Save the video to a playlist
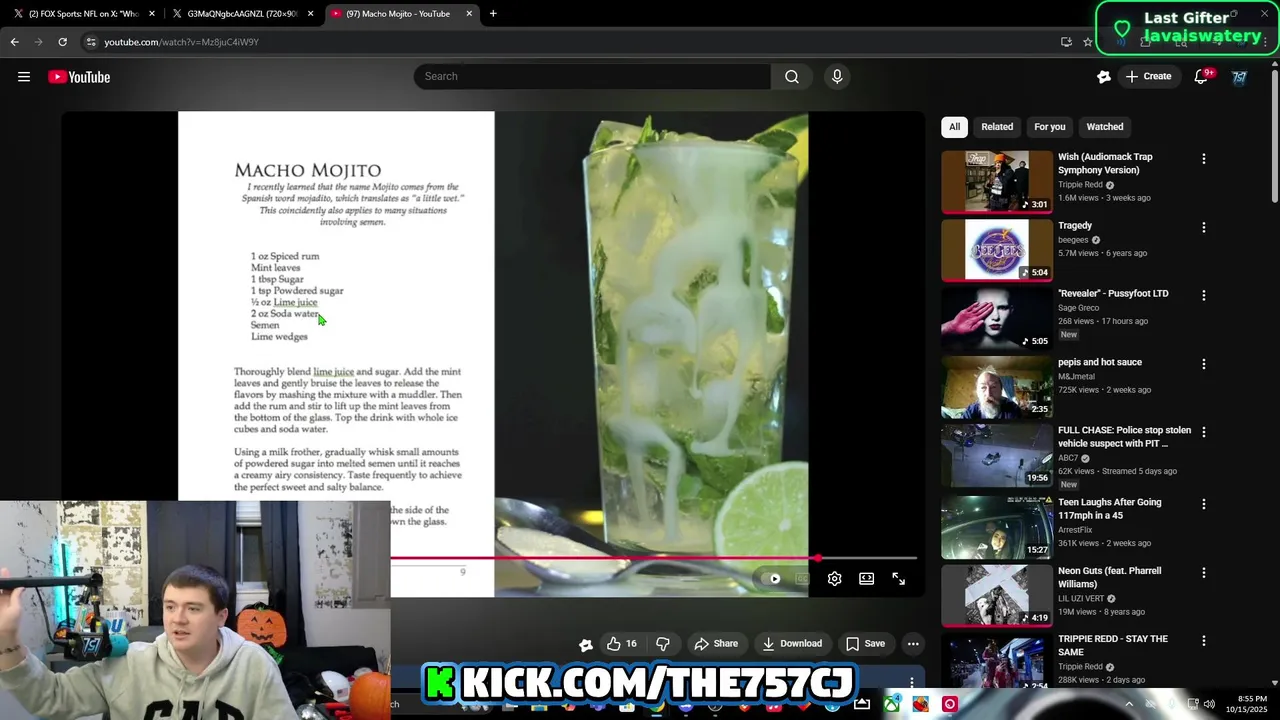The width and height of the screenshot is (1280, 720). point(865,644)
